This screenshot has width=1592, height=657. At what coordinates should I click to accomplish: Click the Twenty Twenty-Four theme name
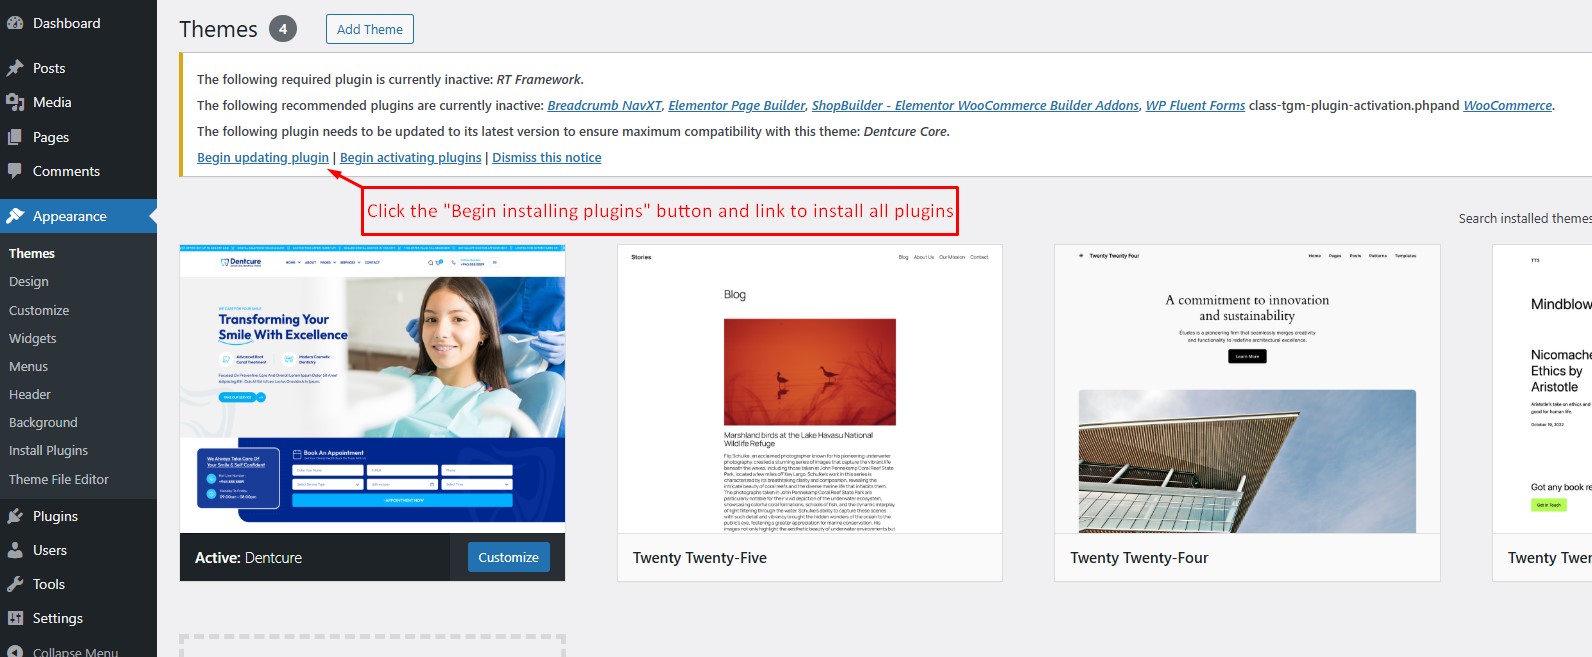click(1139, 558)
